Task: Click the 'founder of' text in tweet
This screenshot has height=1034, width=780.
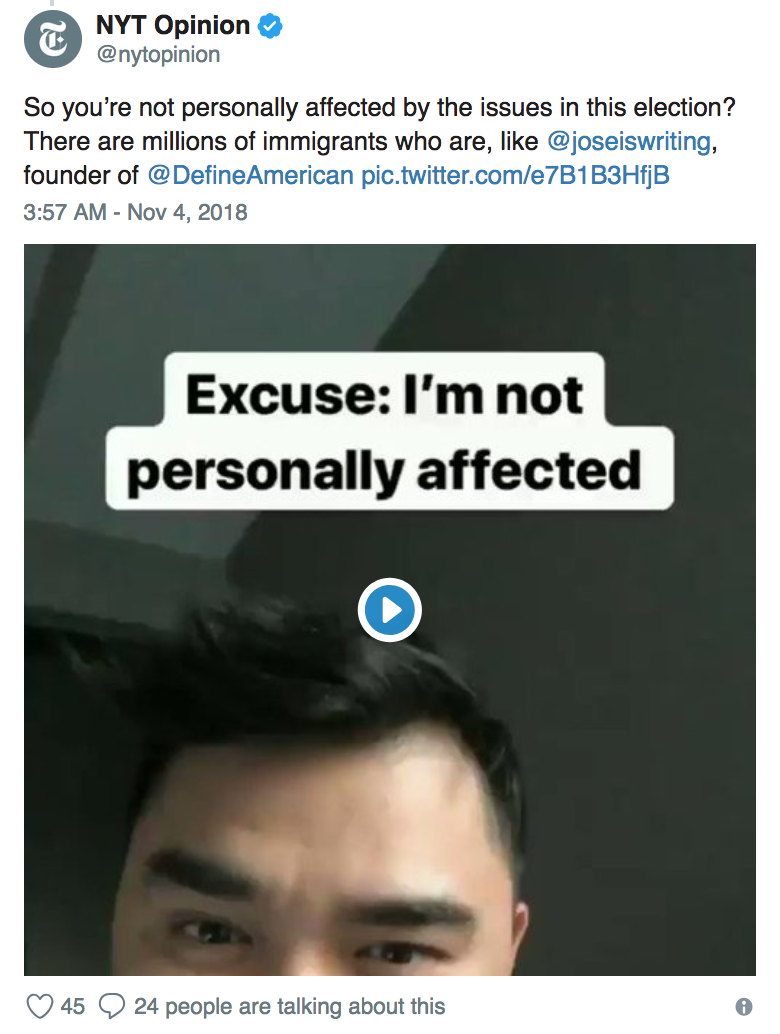Action: click(x=81, y=176)
